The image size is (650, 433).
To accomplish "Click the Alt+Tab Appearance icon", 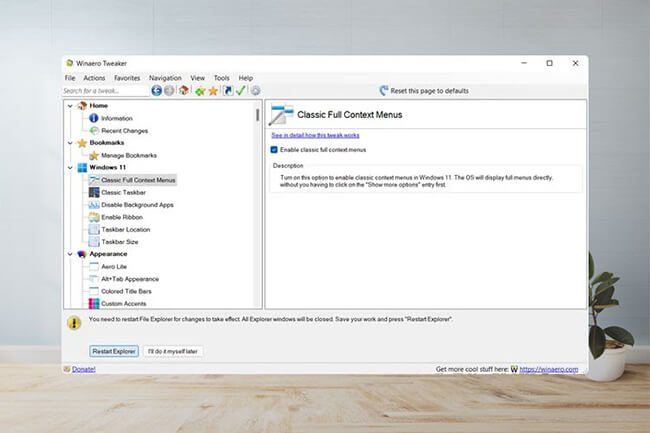I will tap(94, 279).
